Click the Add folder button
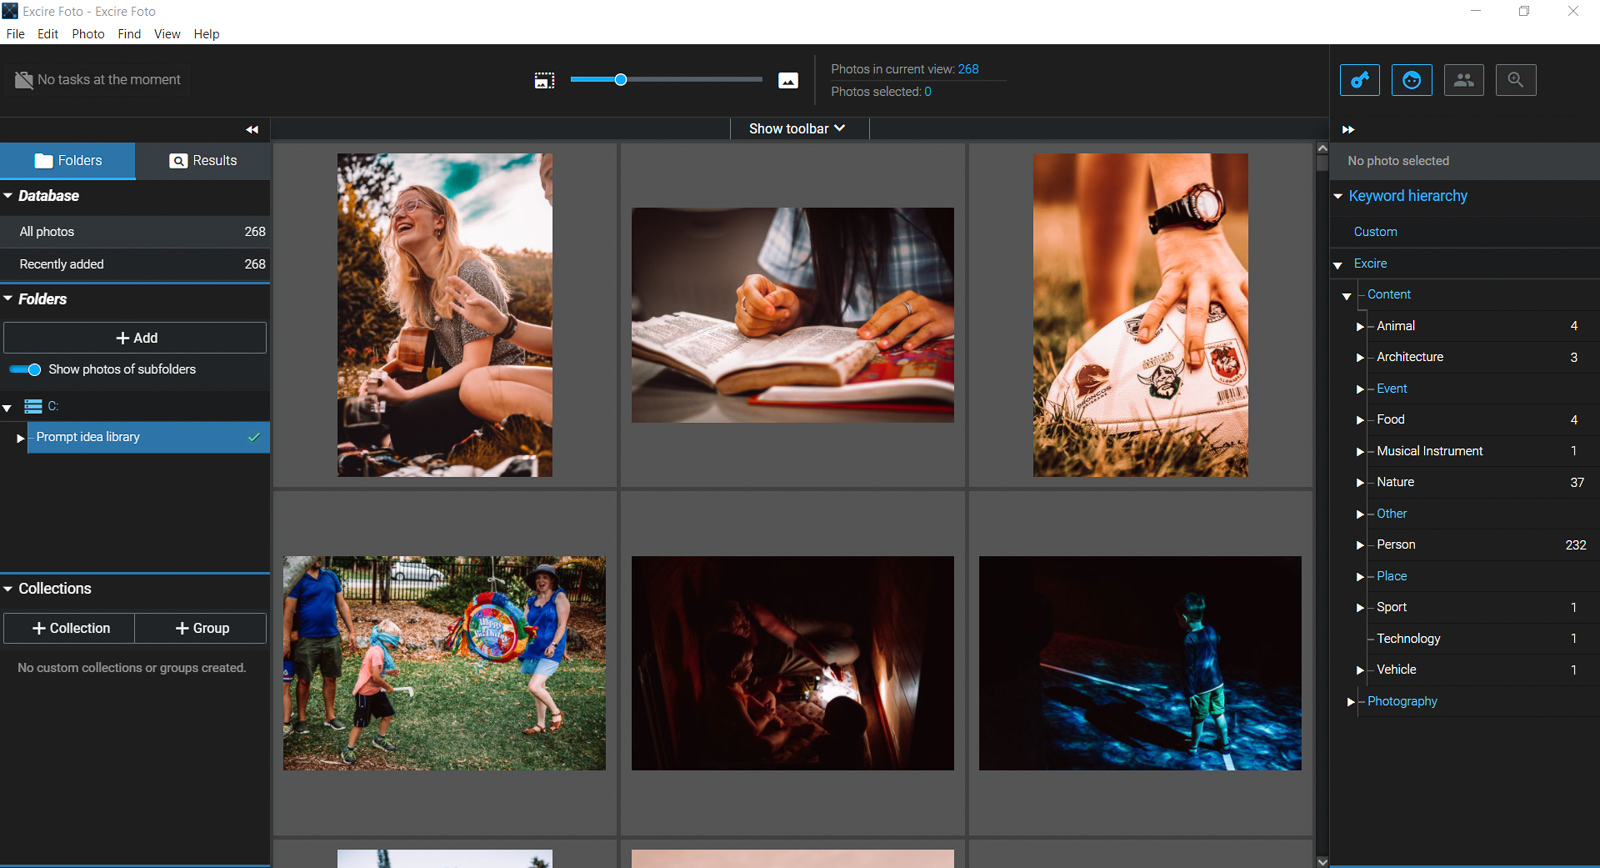Image resolution: width=1600 pixels, height=868 pixels. 135,338
